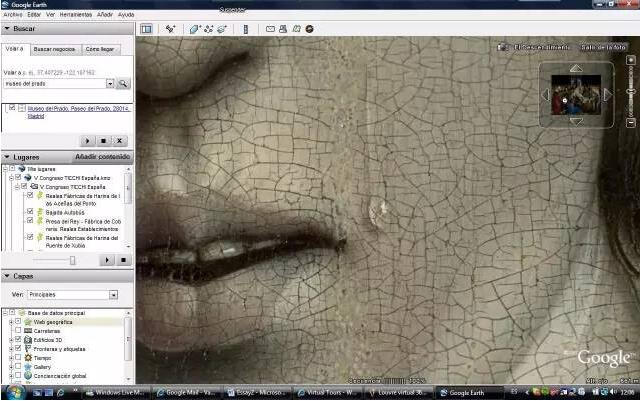
Task: Add a polygon with the toolbar icon
Action: click(194, 29)
